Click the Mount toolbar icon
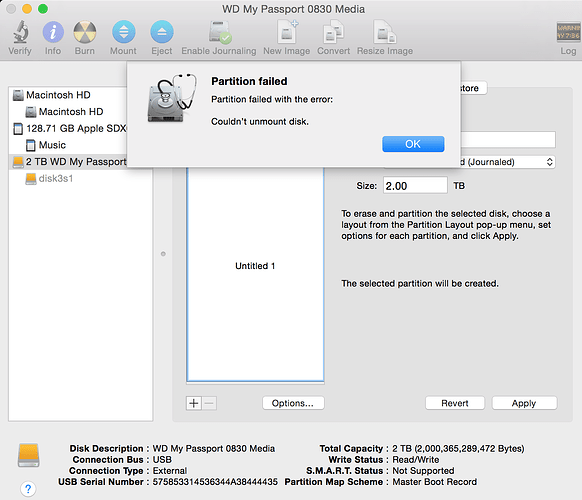 (124, 32)
